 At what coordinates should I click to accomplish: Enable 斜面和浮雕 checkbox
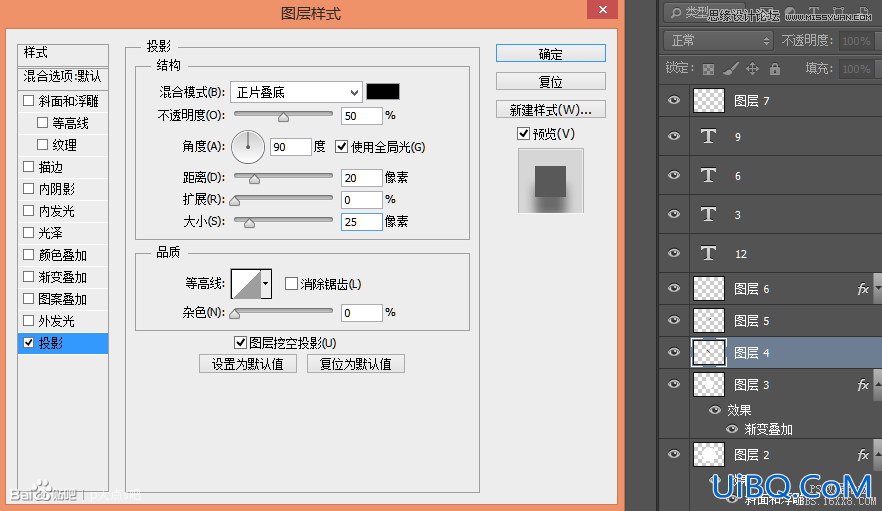pos(29,100)
